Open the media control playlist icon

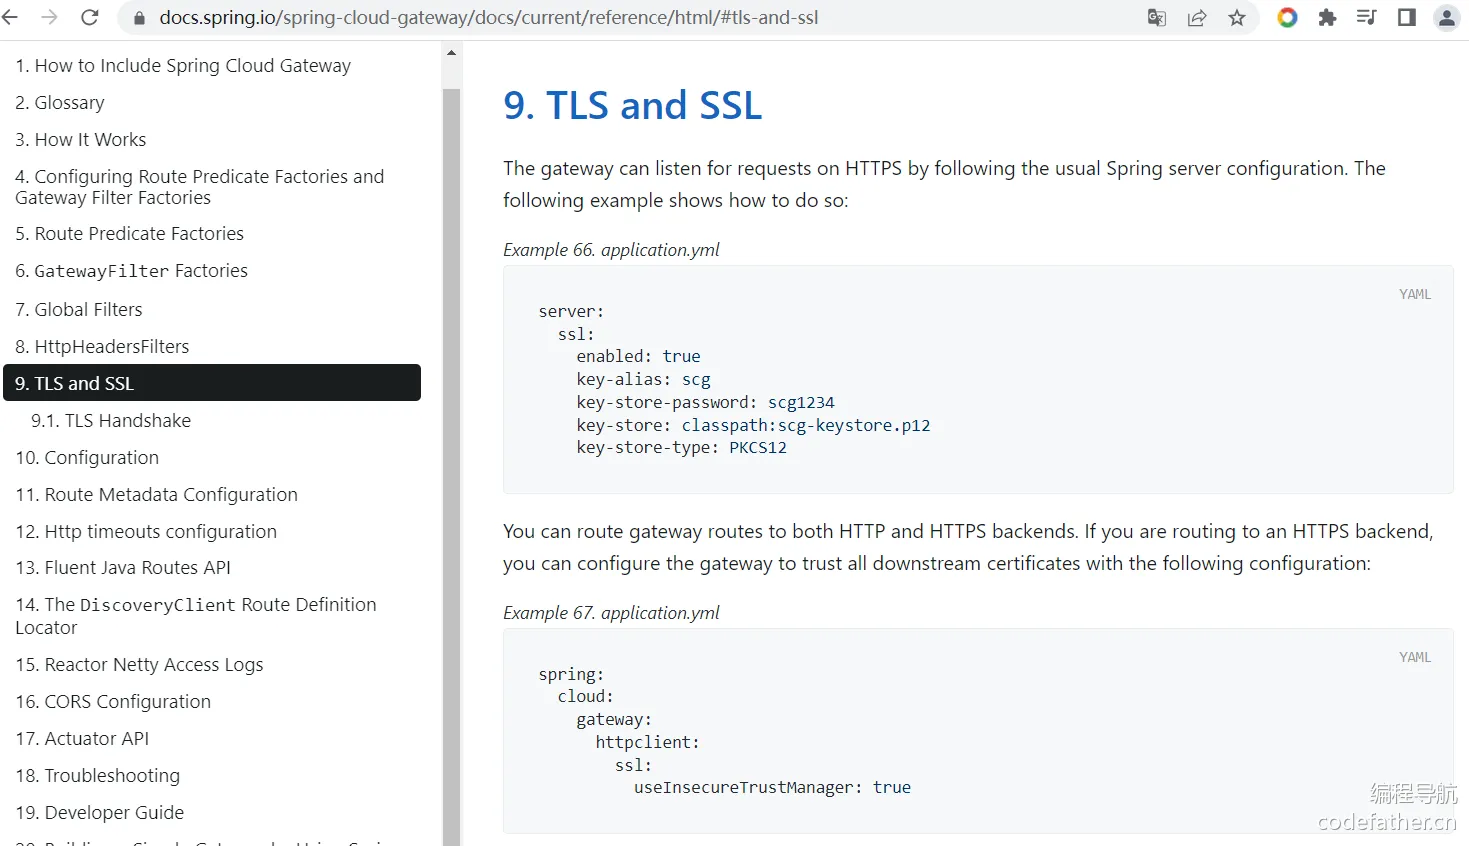point(1367,18)
